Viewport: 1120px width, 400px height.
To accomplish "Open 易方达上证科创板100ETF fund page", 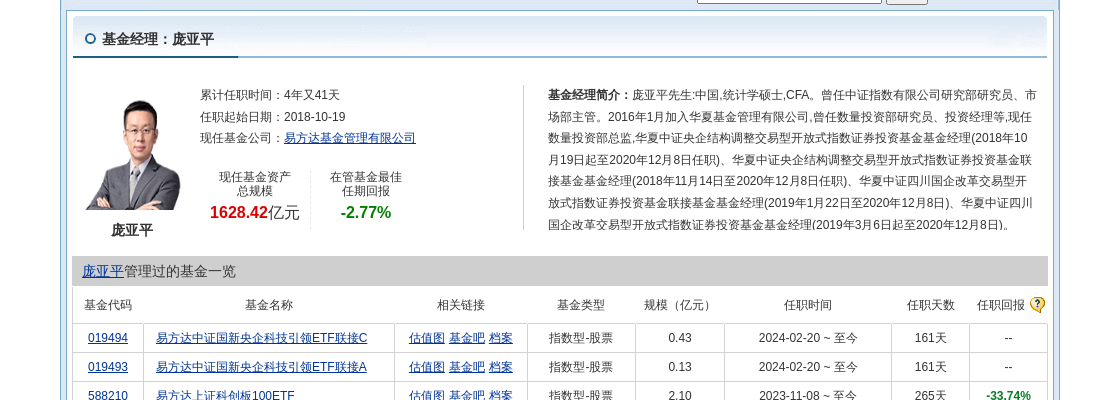I will (x=225, y=395).
